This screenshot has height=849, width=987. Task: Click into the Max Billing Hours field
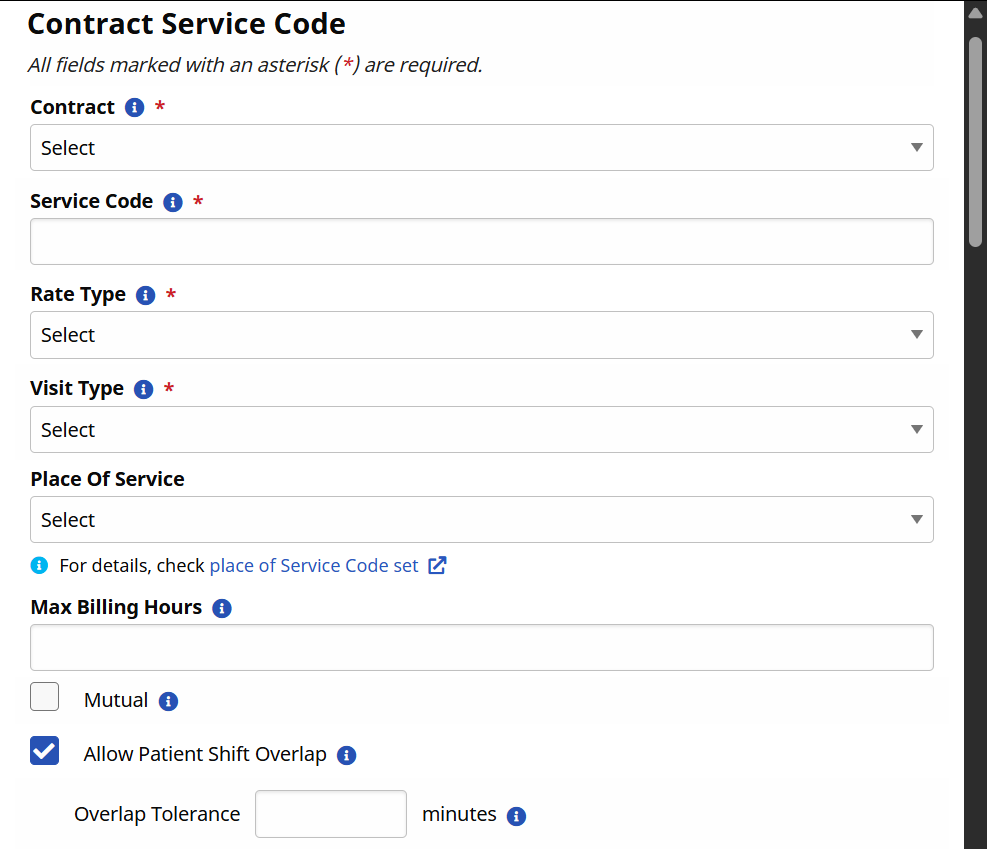coord(481,648)
